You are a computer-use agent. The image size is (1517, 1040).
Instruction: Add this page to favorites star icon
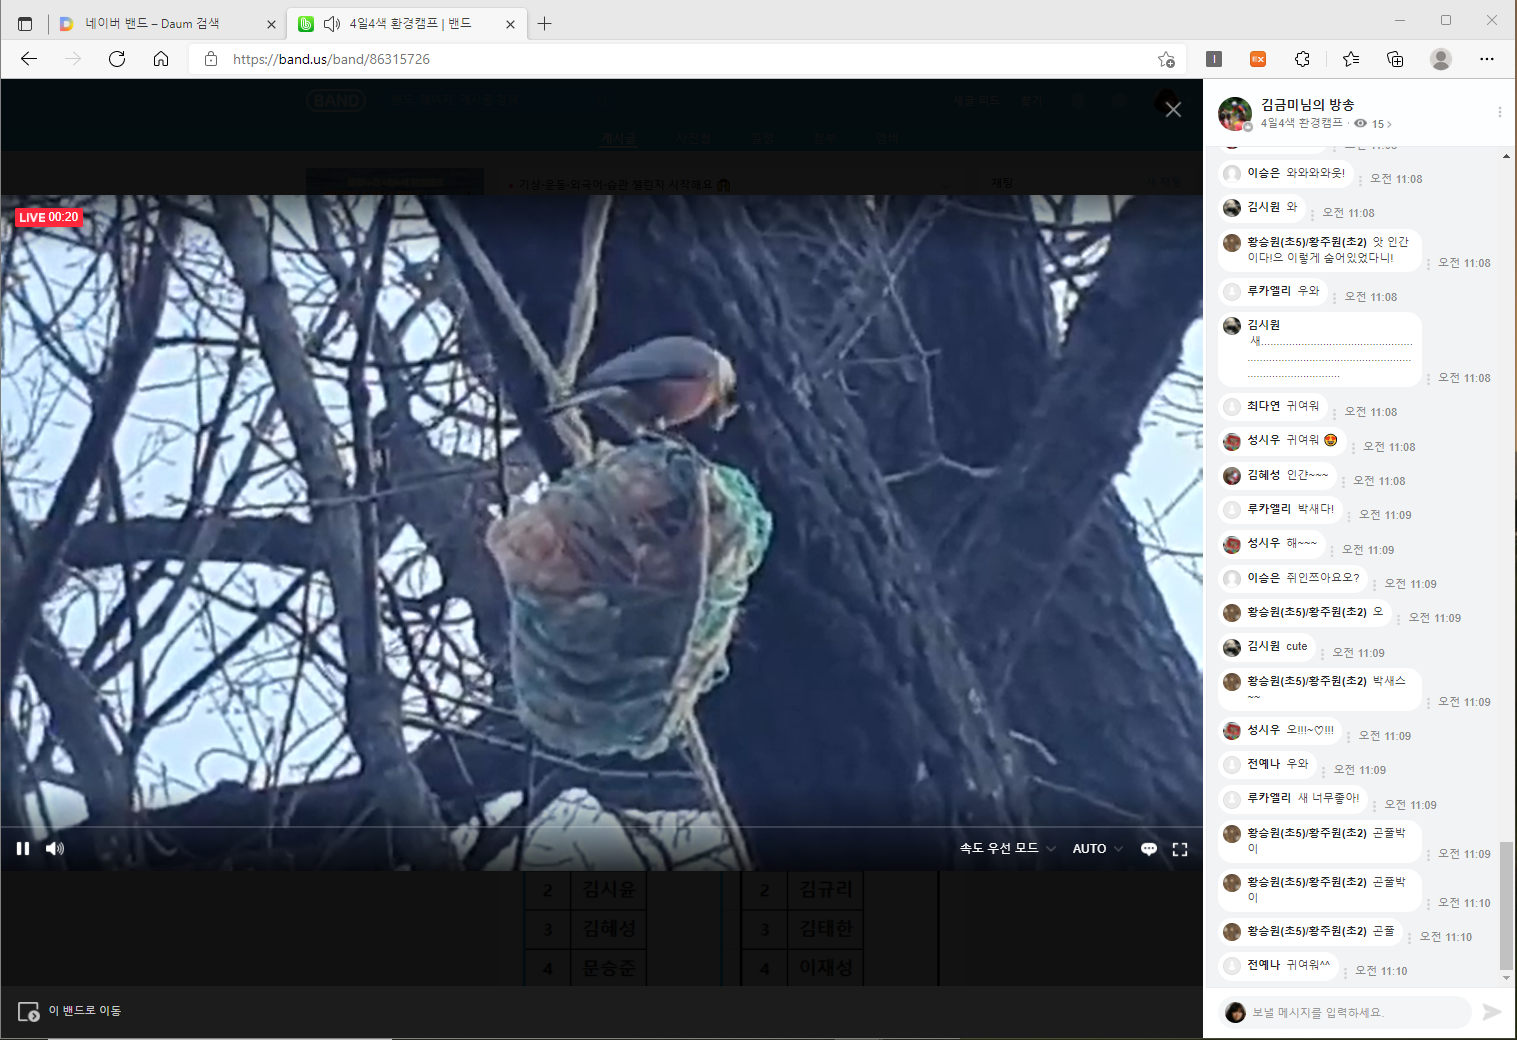coord(1166,59)
